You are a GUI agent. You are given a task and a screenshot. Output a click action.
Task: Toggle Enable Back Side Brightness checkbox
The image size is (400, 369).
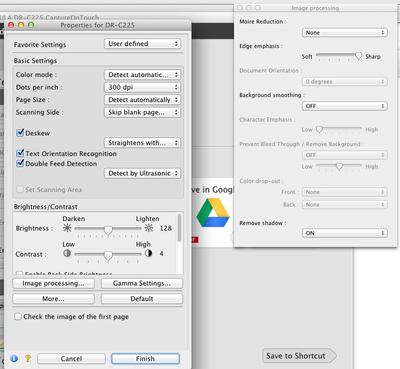tap(20, 273)
